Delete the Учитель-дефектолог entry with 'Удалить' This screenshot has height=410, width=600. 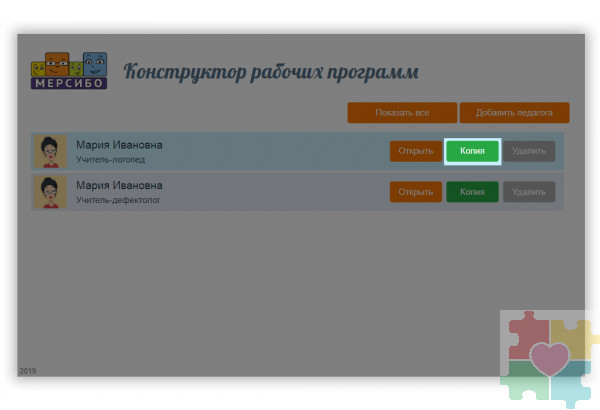click(x=528, y=191)
